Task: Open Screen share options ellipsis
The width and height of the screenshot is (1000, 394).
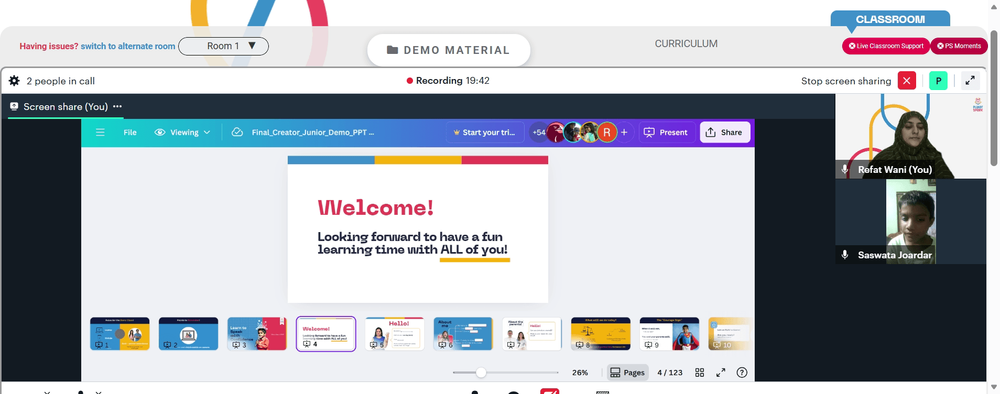Action: (117, 106)
